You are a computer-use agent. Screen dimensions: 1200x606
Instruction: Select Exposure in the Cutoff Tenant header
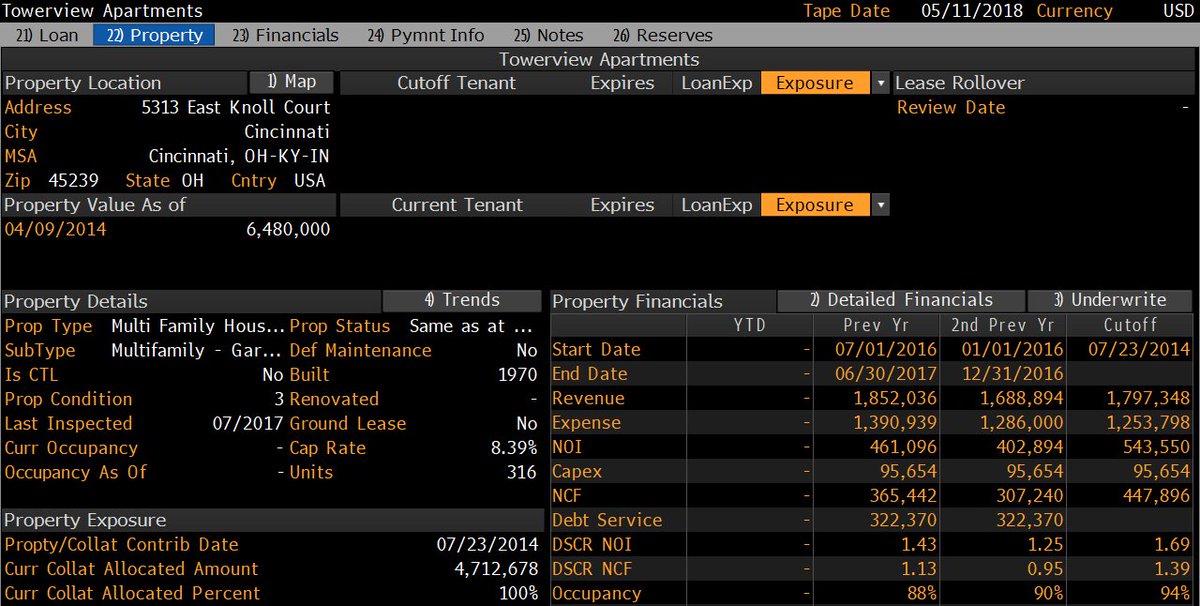pyautogui.click(x=815, y=83)
